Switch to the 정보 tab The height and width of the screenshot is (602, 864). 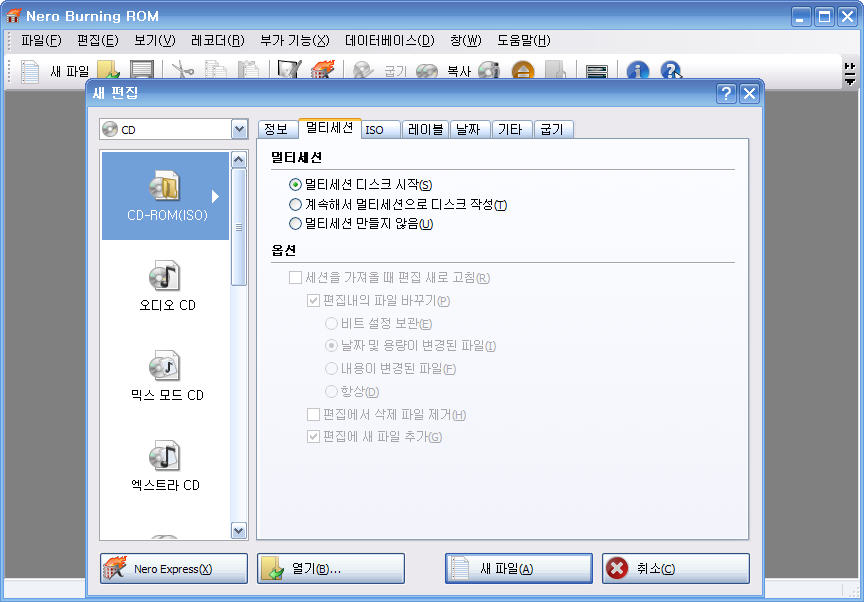pos(276,129)
